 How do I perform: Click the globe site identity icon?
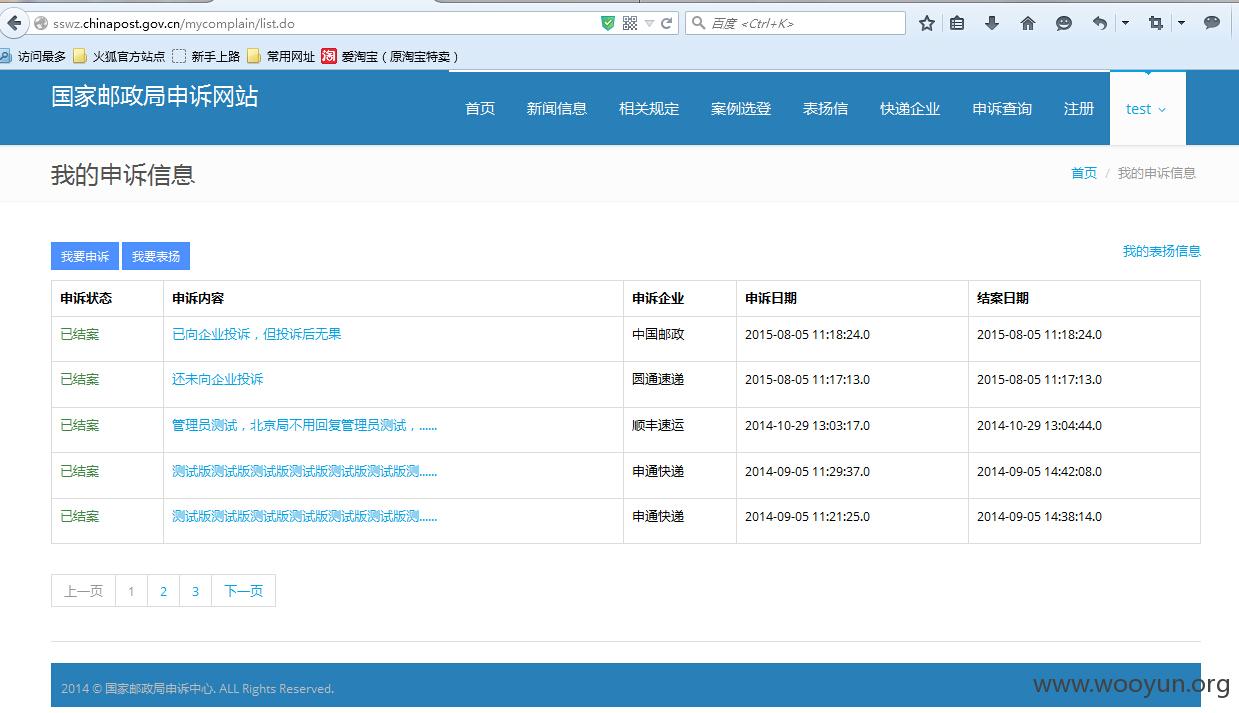pos(41,23)
